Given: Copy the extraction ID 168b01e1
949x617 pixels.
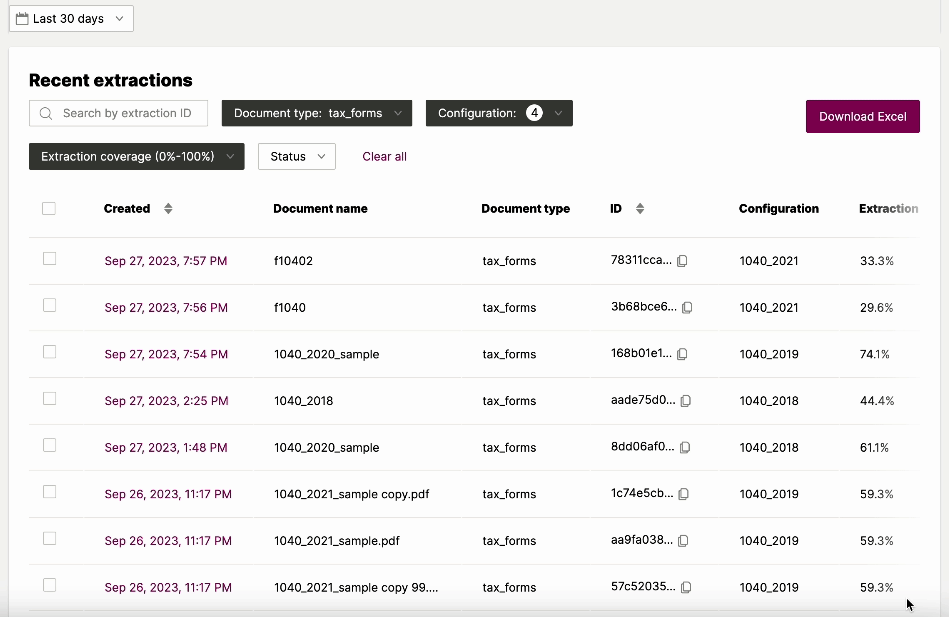Looking at the screenshot, I should point(682,354).
